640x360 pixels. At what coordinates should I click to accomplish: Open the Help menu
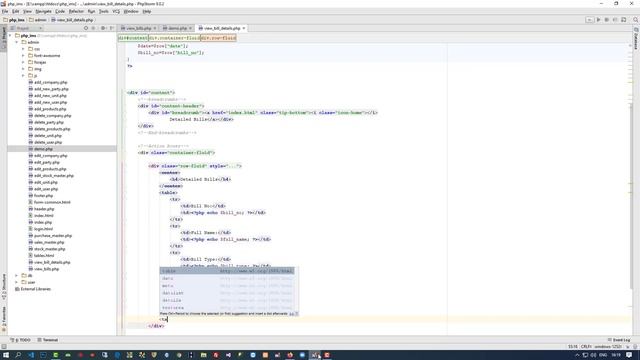pyautogui.click(x=147, y=11)
